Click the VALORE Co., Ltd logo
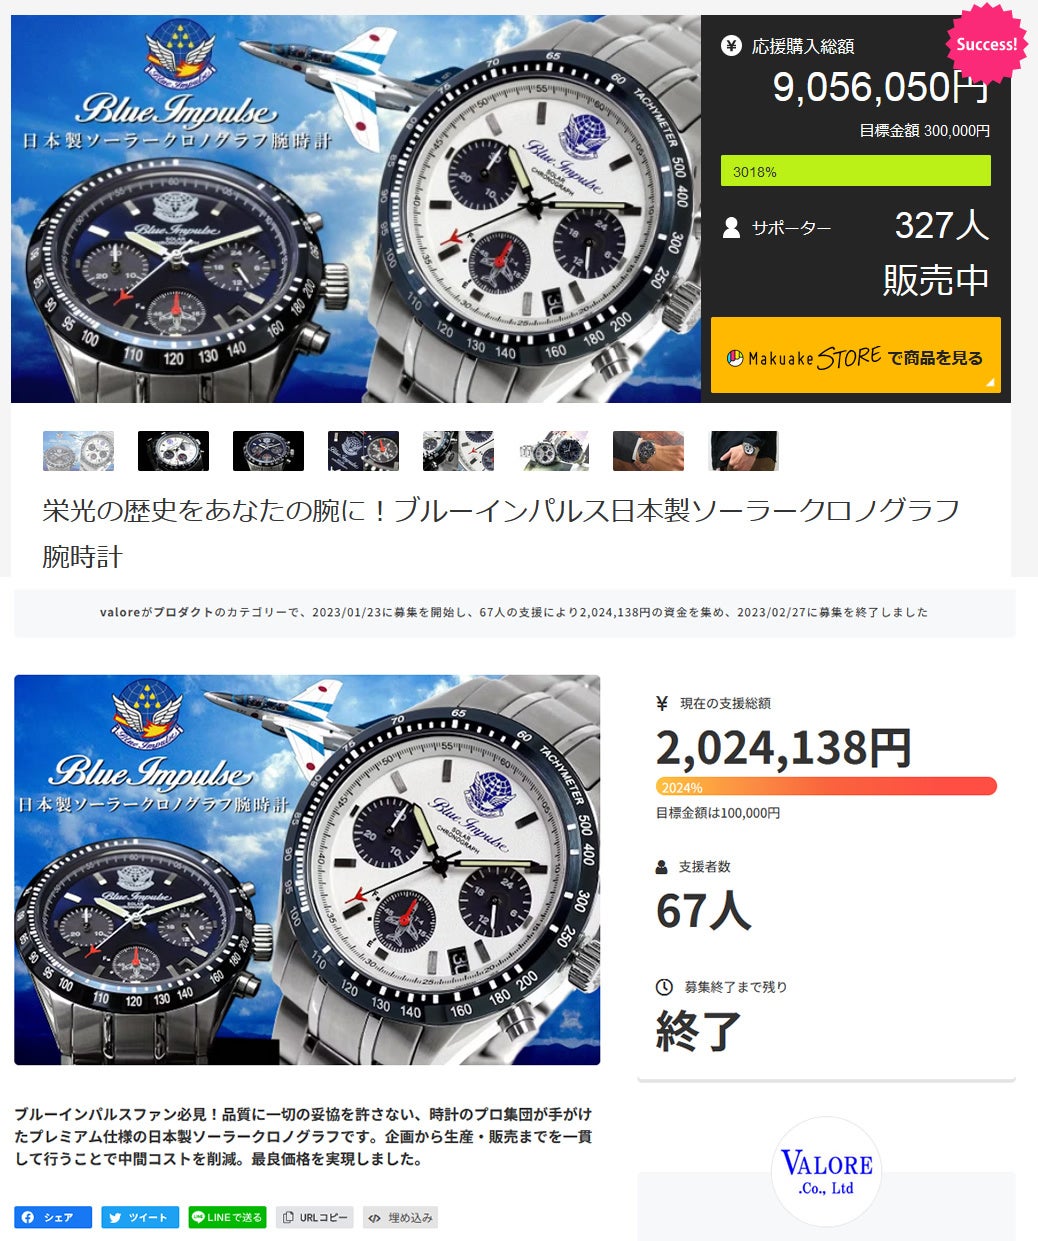Viewport: 1038px width, 1241px height. click(x=826, y=1172)
